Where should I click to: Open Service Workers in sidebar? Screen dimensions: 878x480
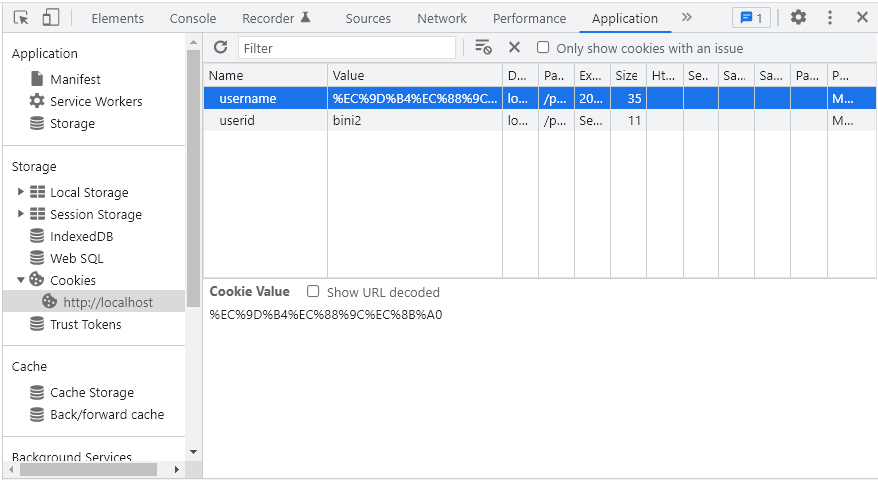point(96,101)
